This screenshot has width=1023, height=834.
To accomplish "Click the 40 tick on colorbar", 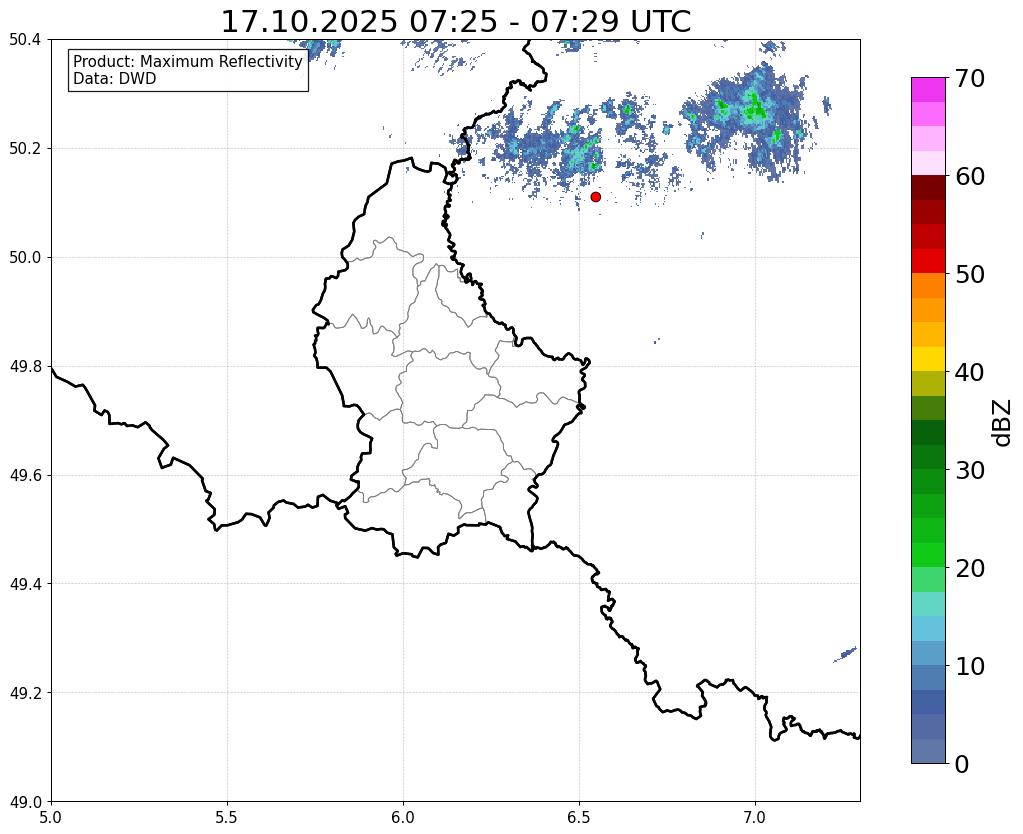I will click(970, 373).
